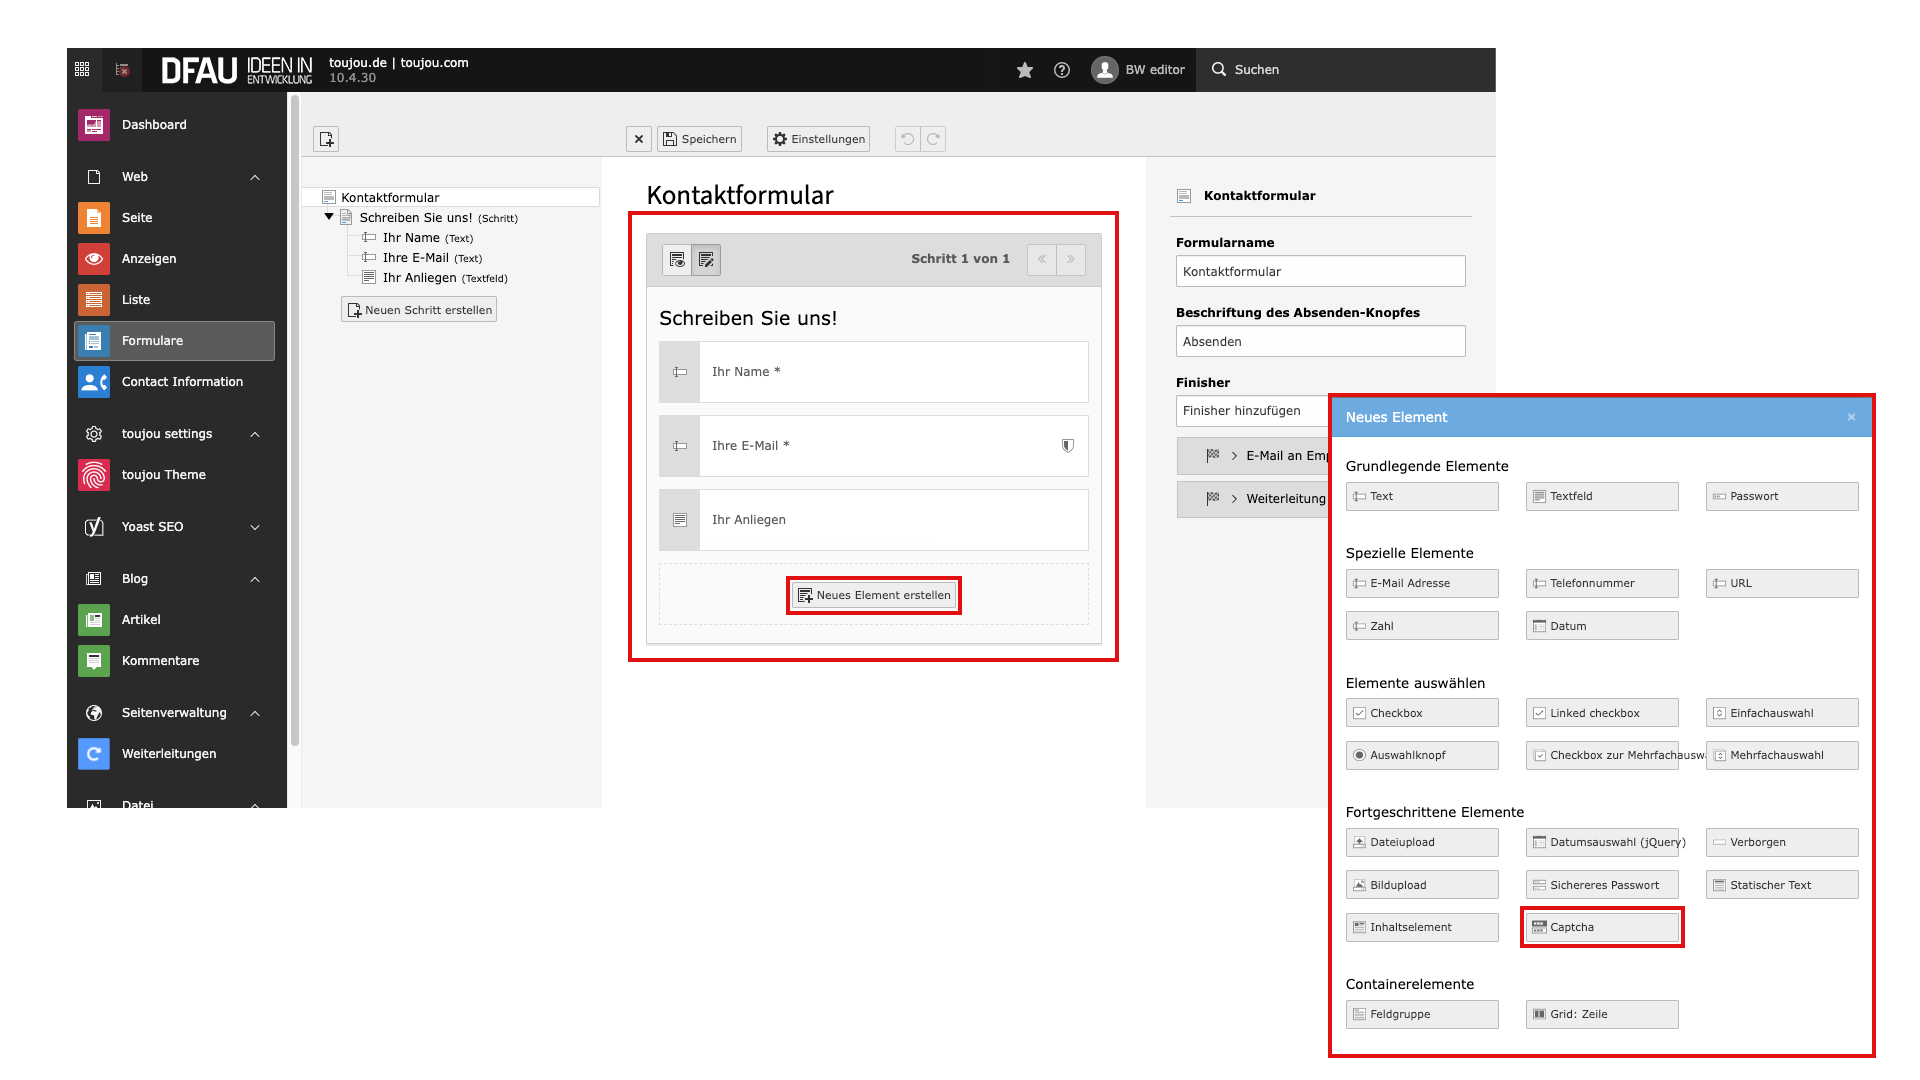Open the module grid menu icon
Screen dimensions: 1920x1080
(x=82, y=70)
